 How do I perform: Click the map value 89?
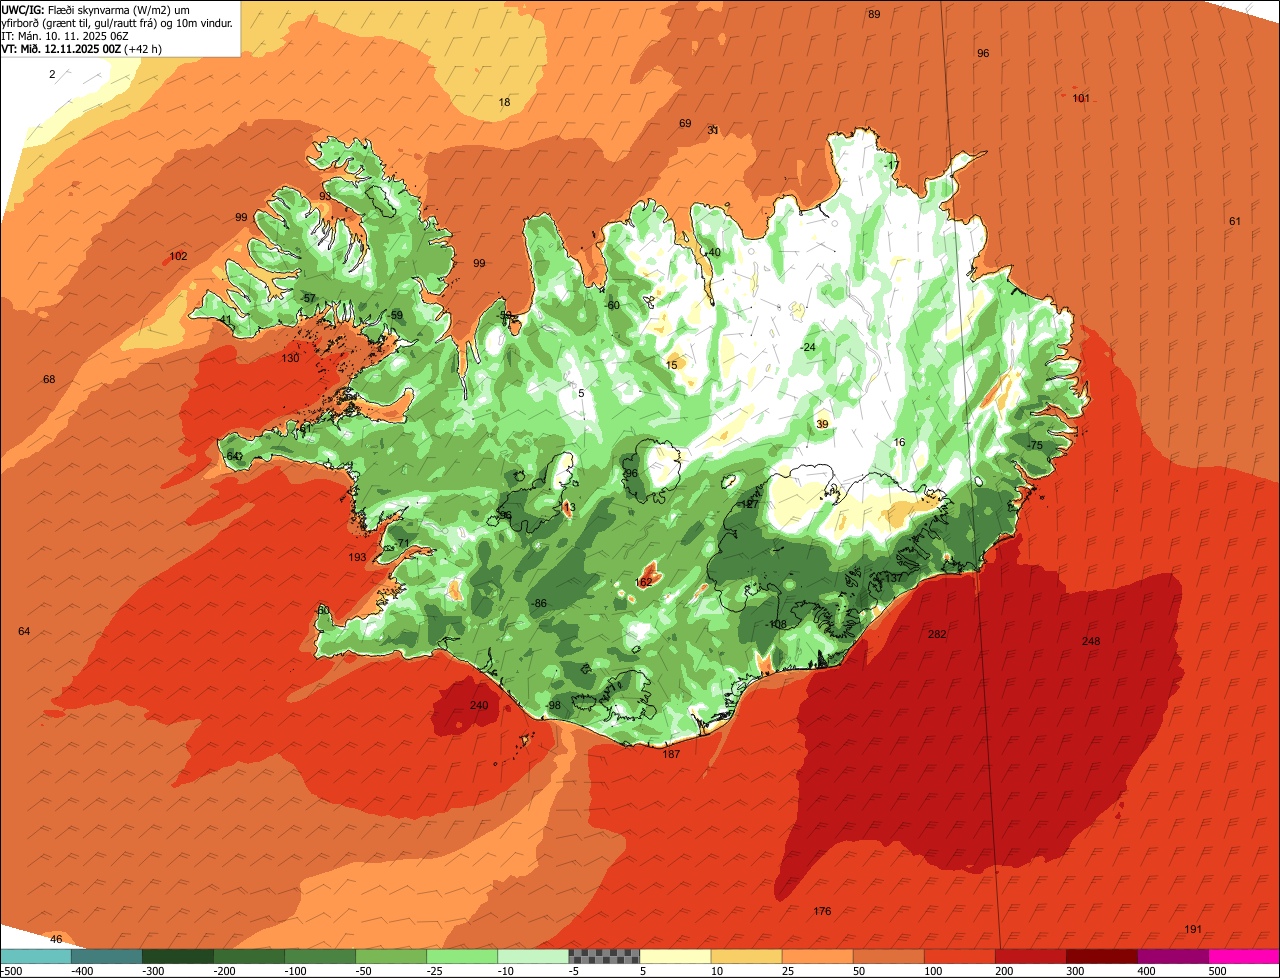(x=874, y=14)
